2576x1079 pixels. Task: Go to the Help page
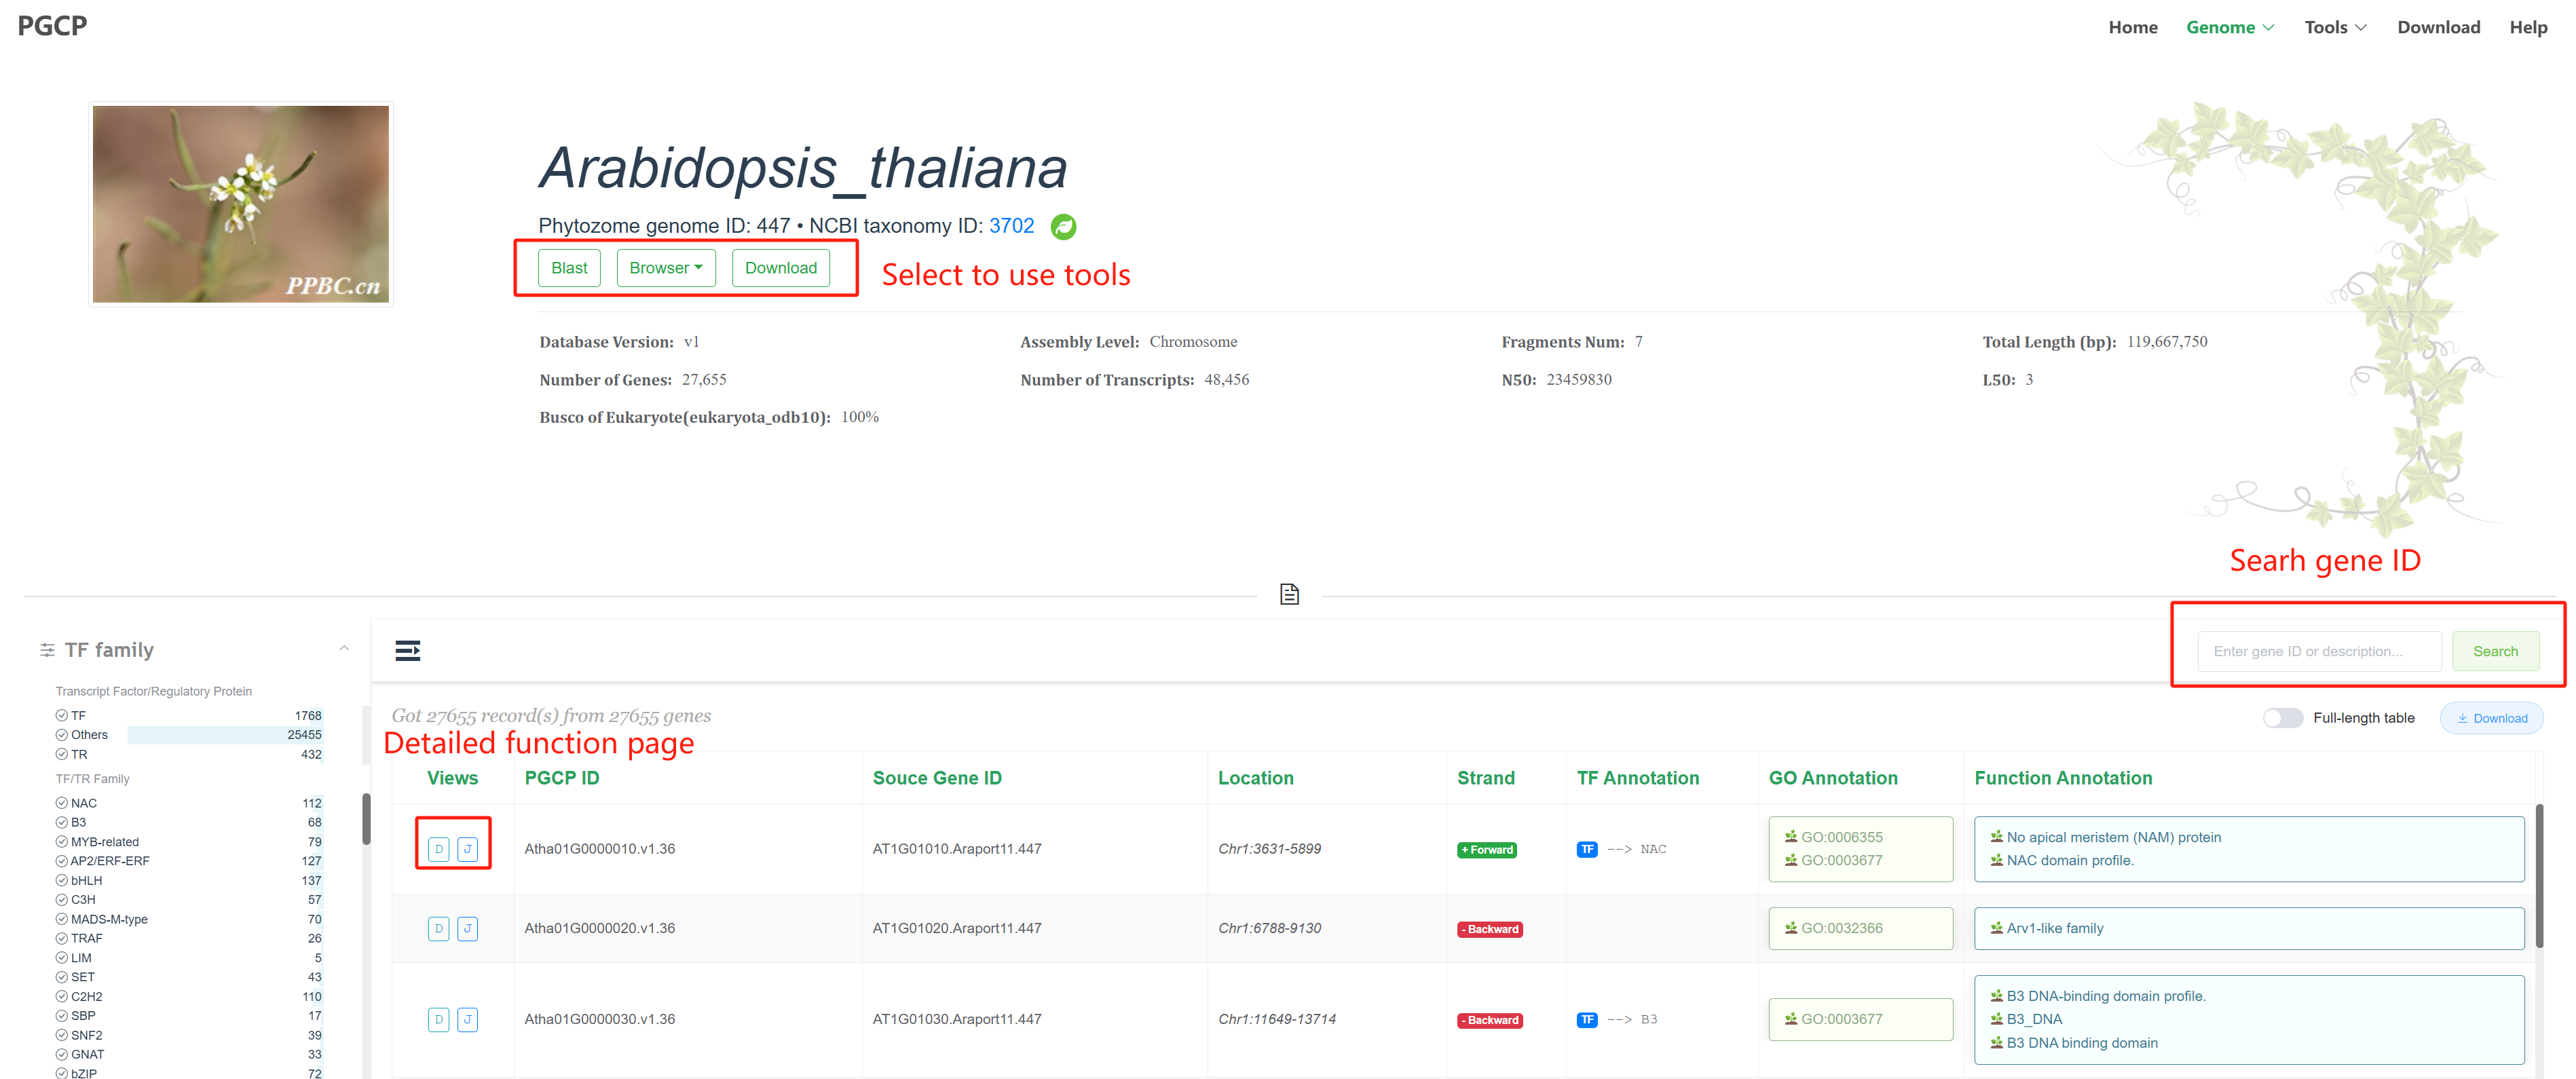click(x=2527, y=27)
